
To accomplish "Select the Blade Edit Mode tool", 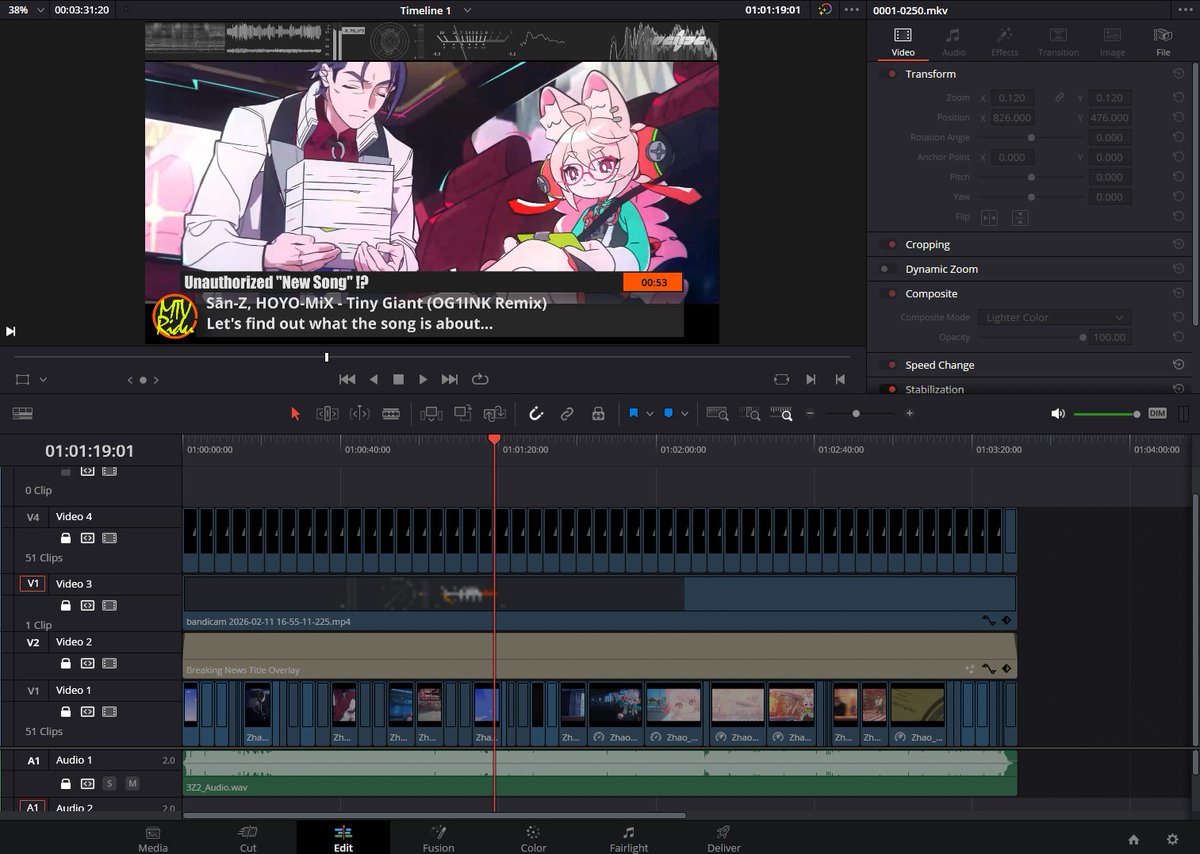I will coord(391,413).
